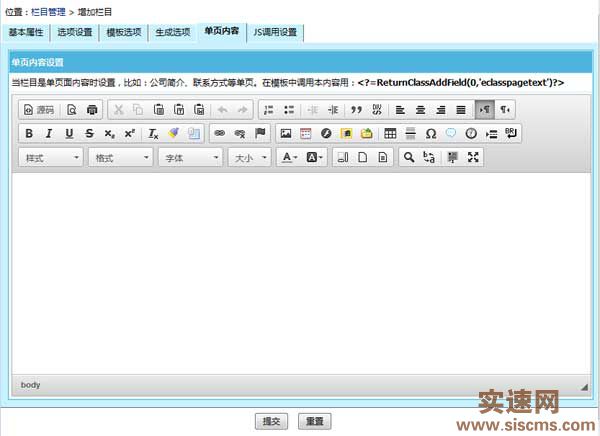This screenshot has width=600, height=436.
Task: Insert a horizontal line
Action: point(410,133)
